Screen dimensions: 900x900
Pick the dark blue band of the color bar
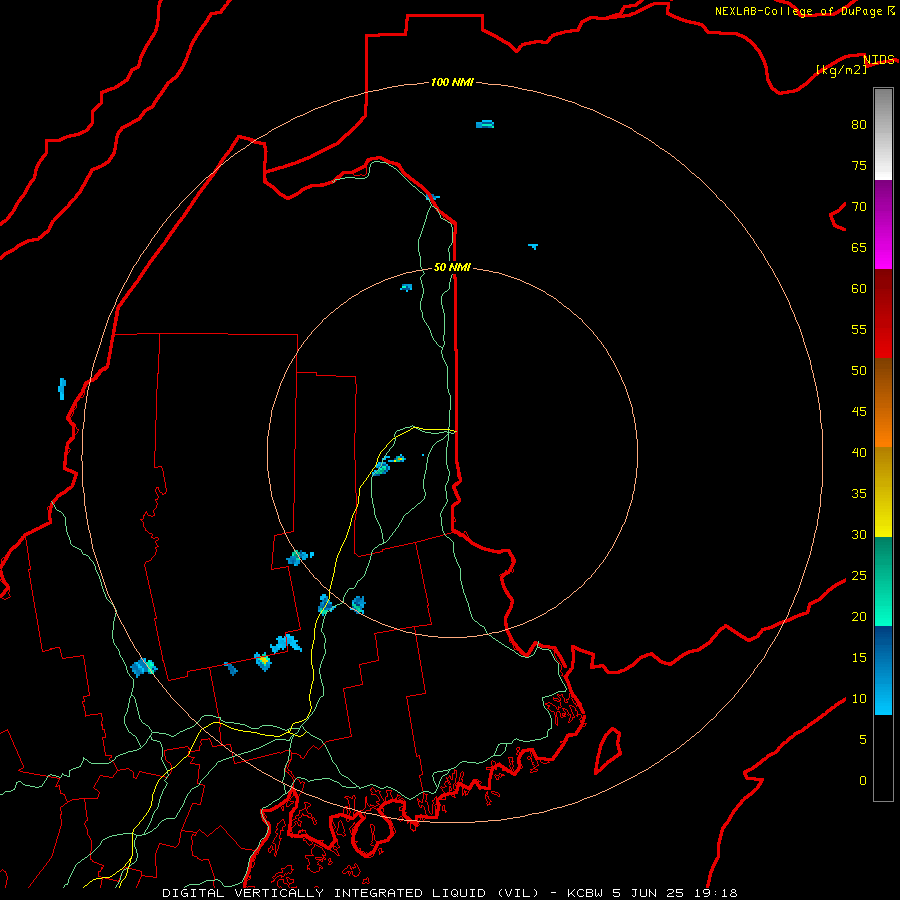(x=883, y=647)
